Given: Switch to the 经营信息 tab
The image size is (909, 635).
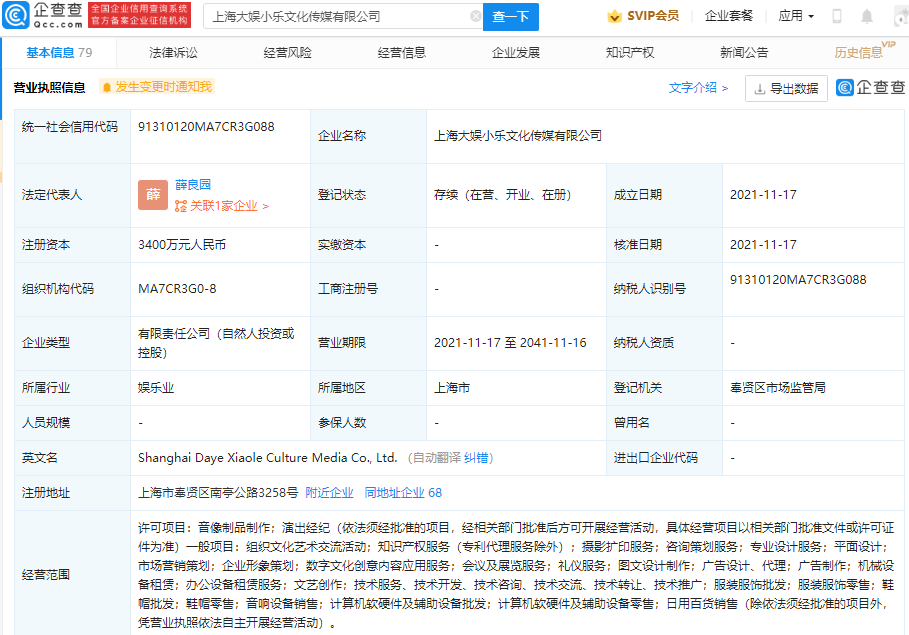Looking at the screenshot, I should 402,53.
